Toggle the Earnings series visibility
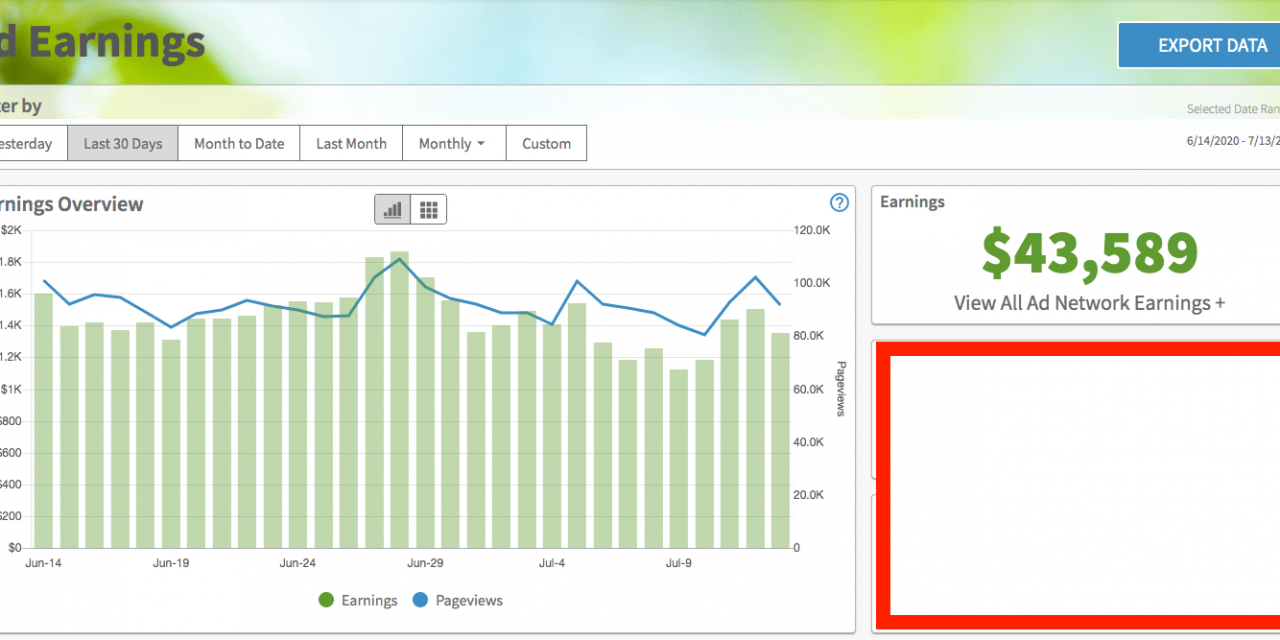This screenshot has height=640, width=1280. (358, 600)
